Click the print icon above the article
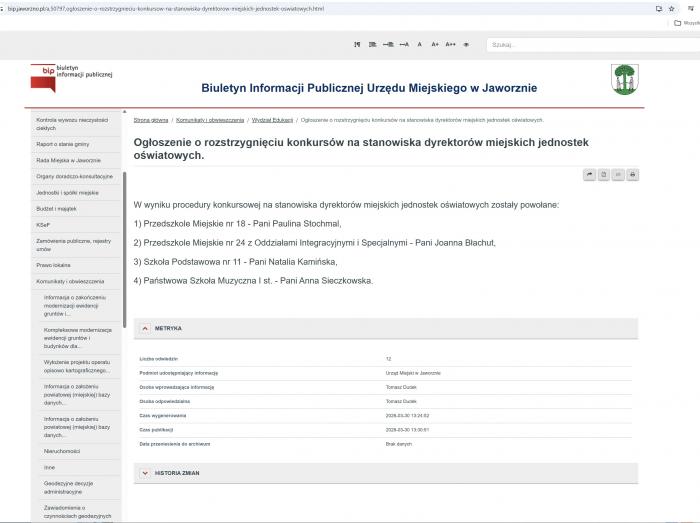 pyautogui.click(x=632, y=175)
